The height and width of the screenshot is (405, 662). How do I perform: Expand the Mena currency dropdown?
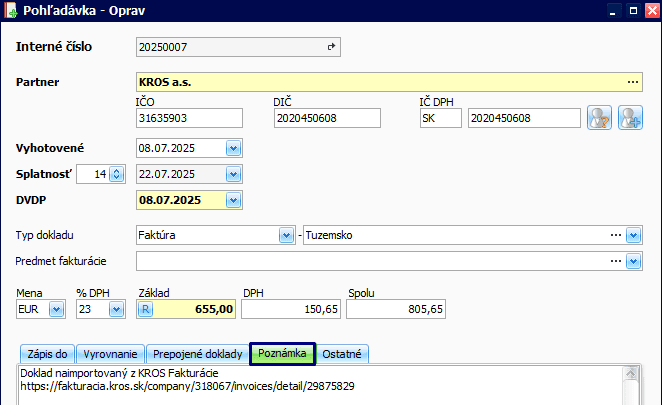tap(56, 310)
